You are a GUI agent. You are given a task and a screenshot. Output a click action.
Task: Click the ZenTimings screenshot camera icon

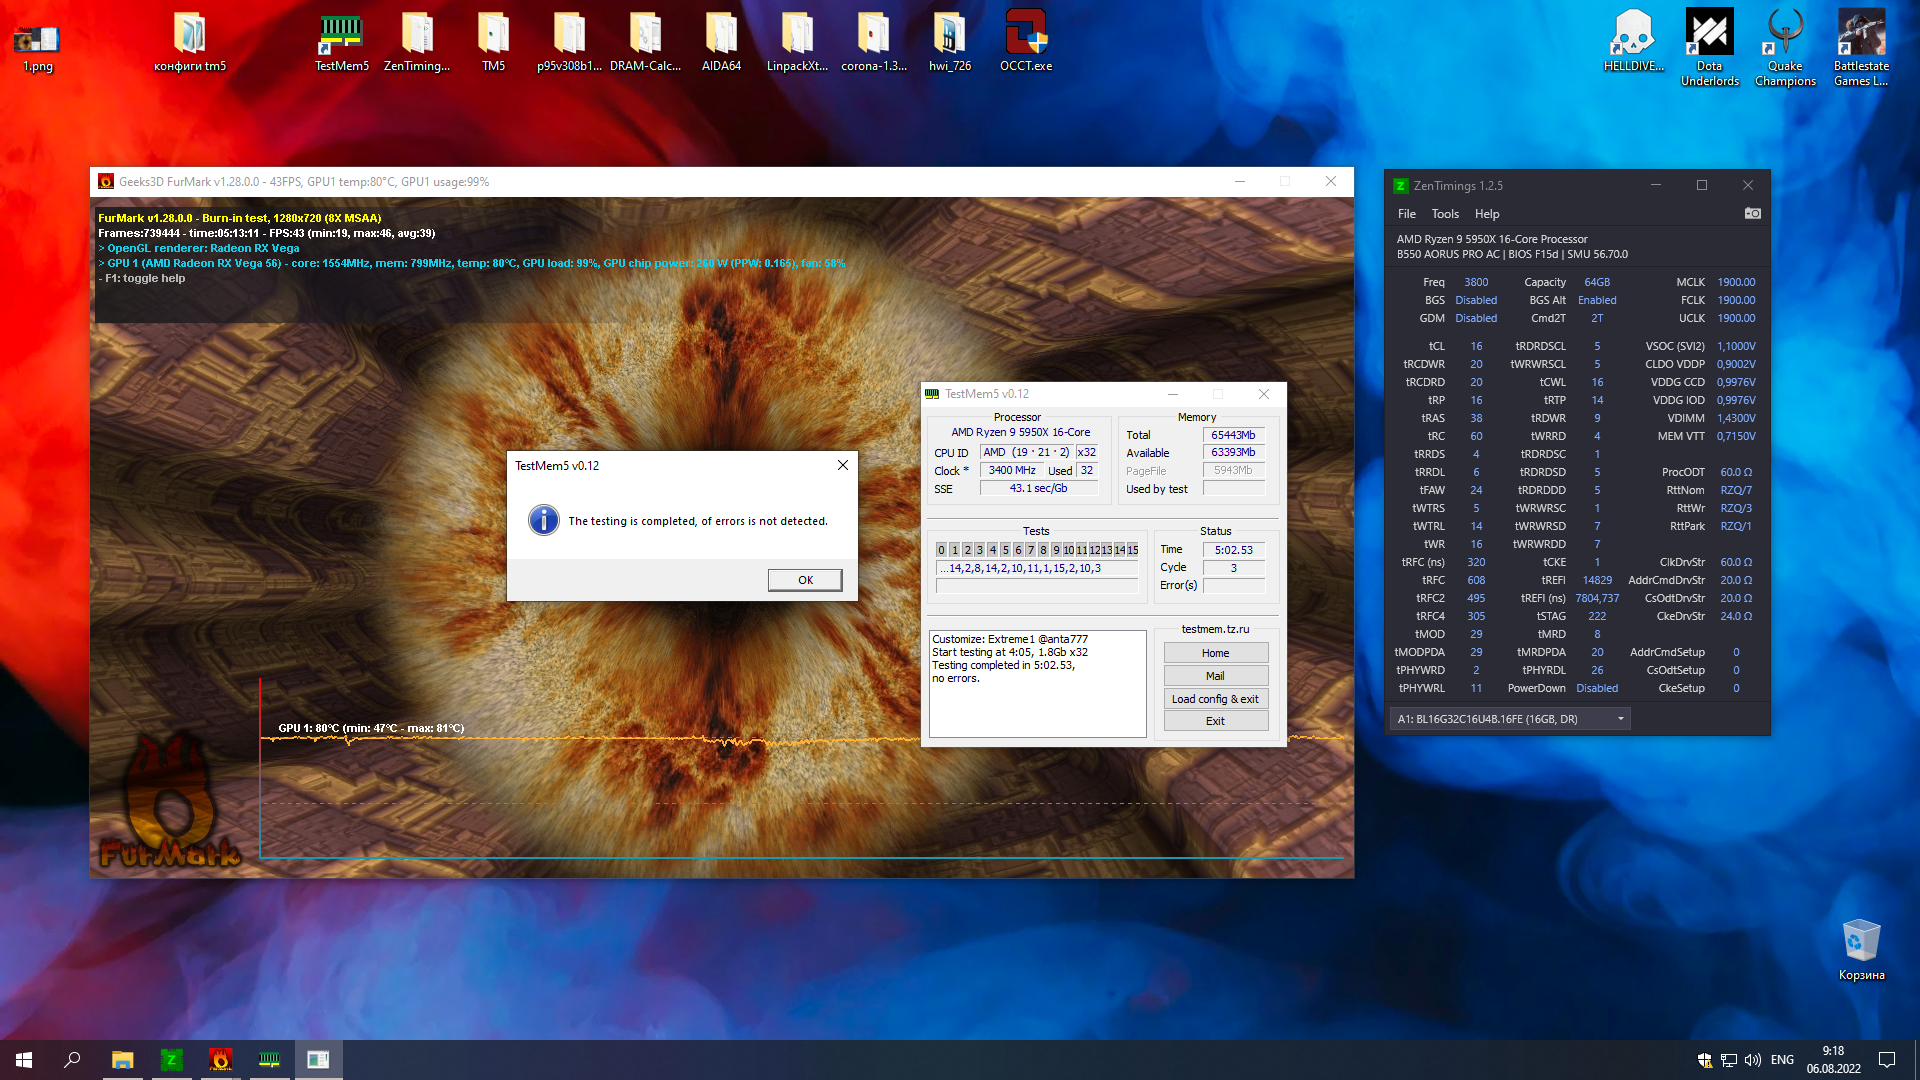tap(1752, 213)
